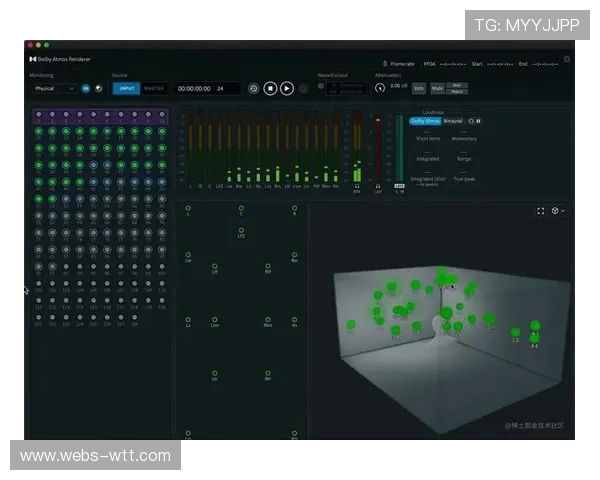600x480 pixels.
Task: Toggle the blue monitoring icon beside Physical
Action: [x=86, y=88]
